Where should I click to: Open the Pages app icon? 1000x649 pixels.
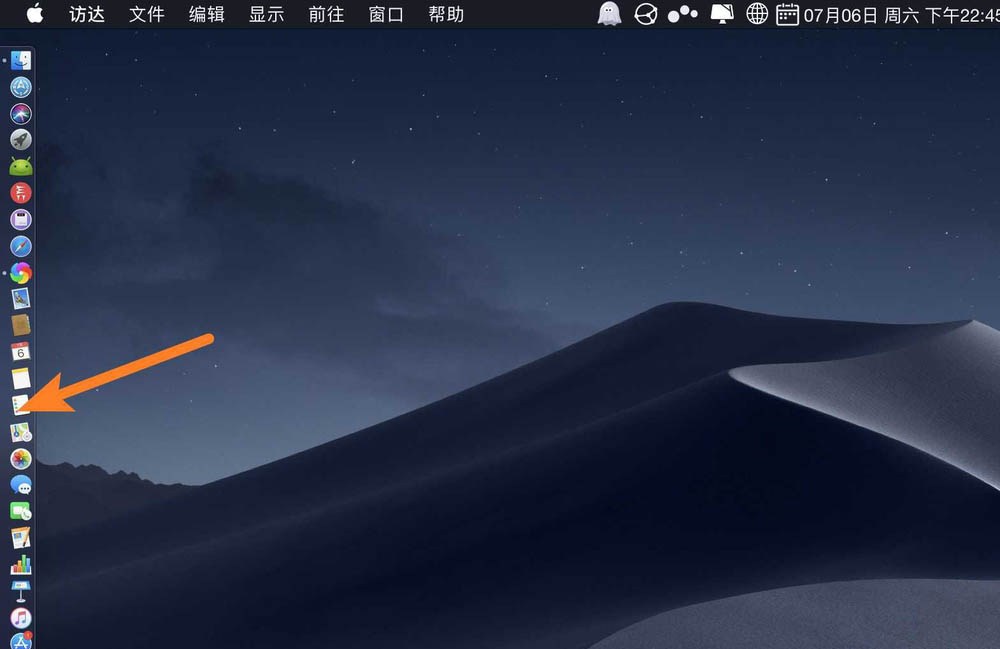21,538
